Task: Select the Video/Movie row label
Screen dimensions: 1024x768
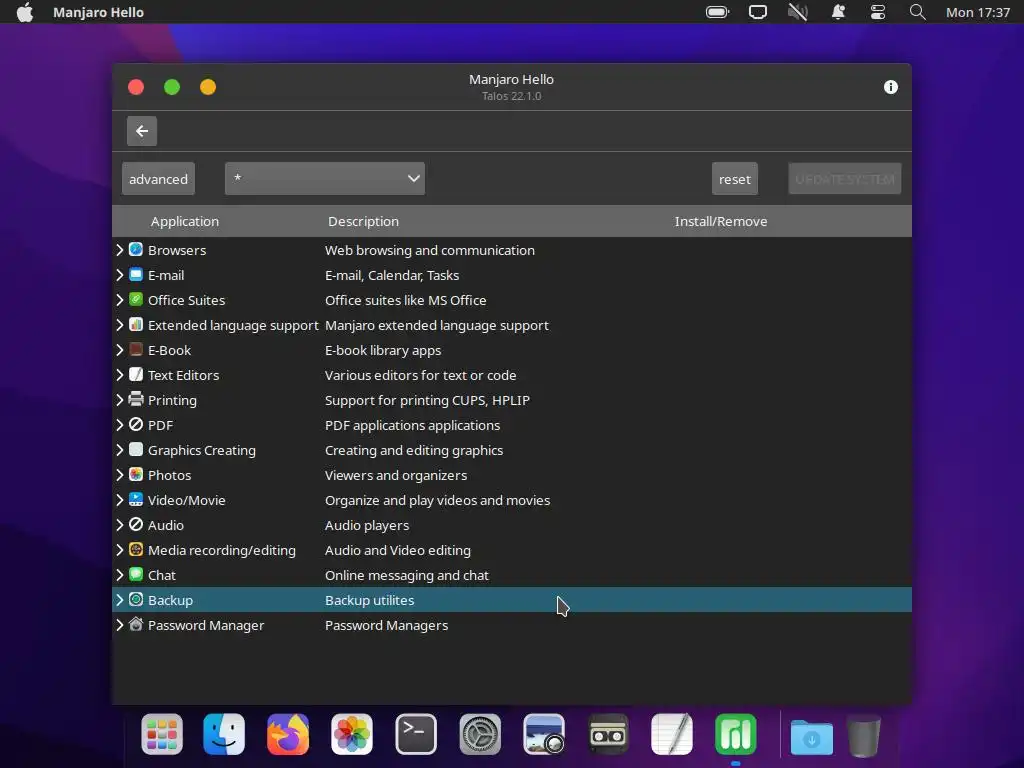Action: 187,500
